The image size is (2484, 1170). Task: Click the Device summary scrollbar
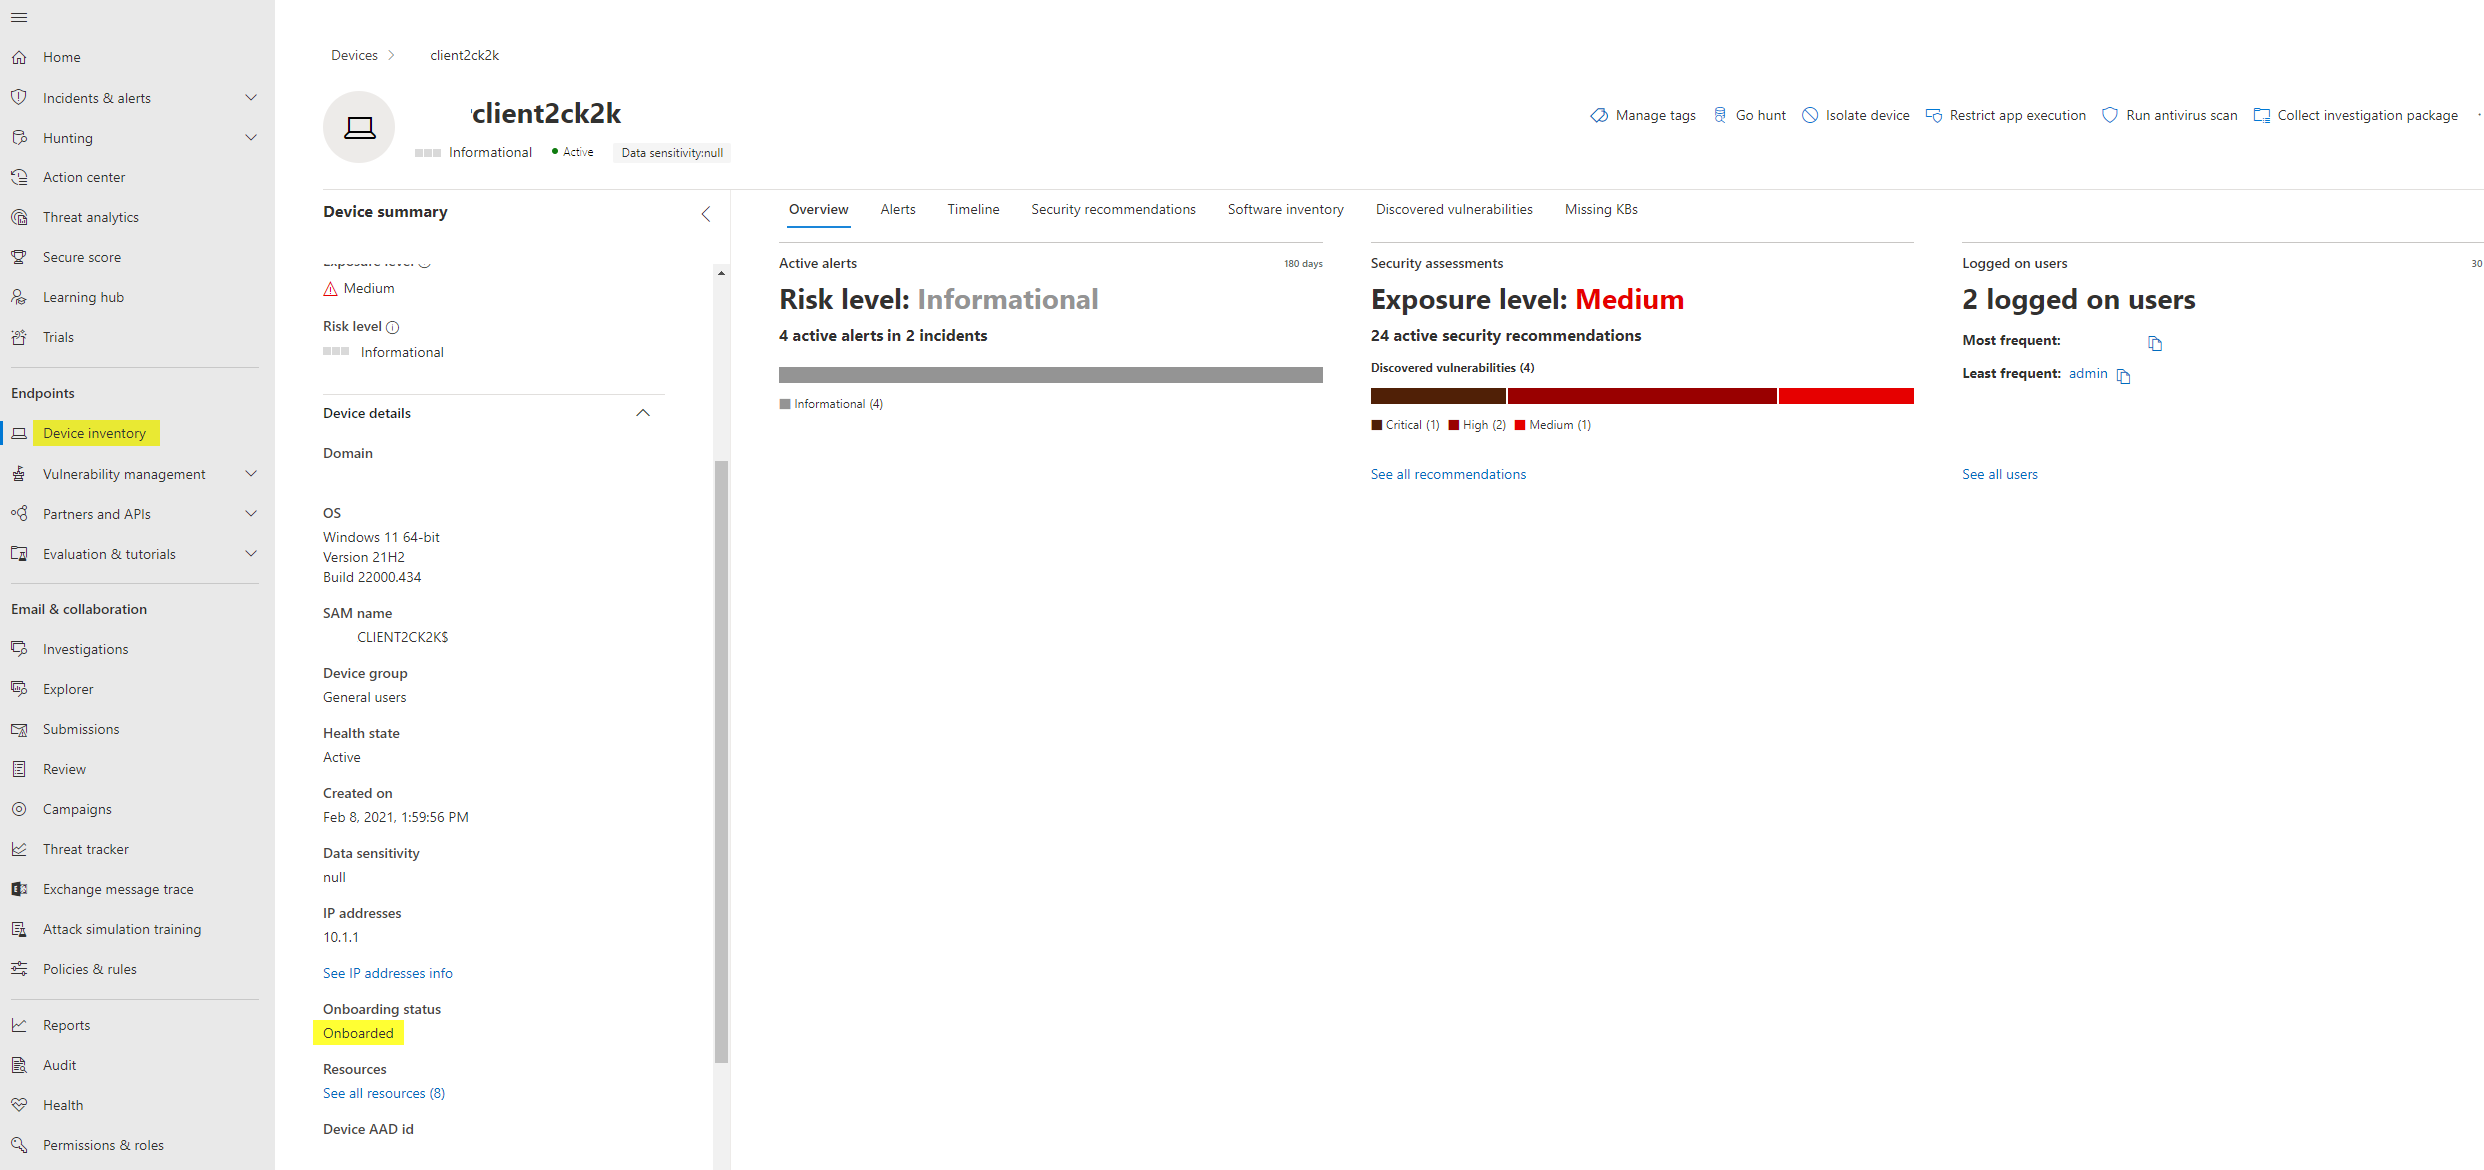pos(721,760)
